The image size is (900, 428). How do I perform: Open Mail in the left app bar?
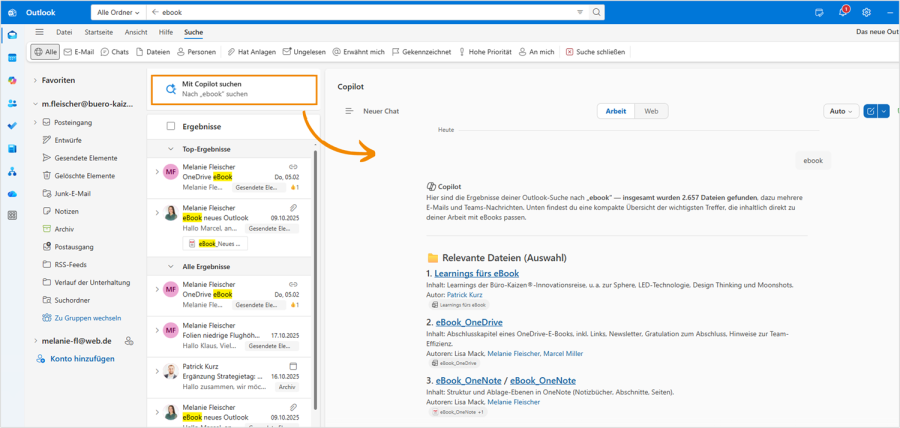pos(12,35)
